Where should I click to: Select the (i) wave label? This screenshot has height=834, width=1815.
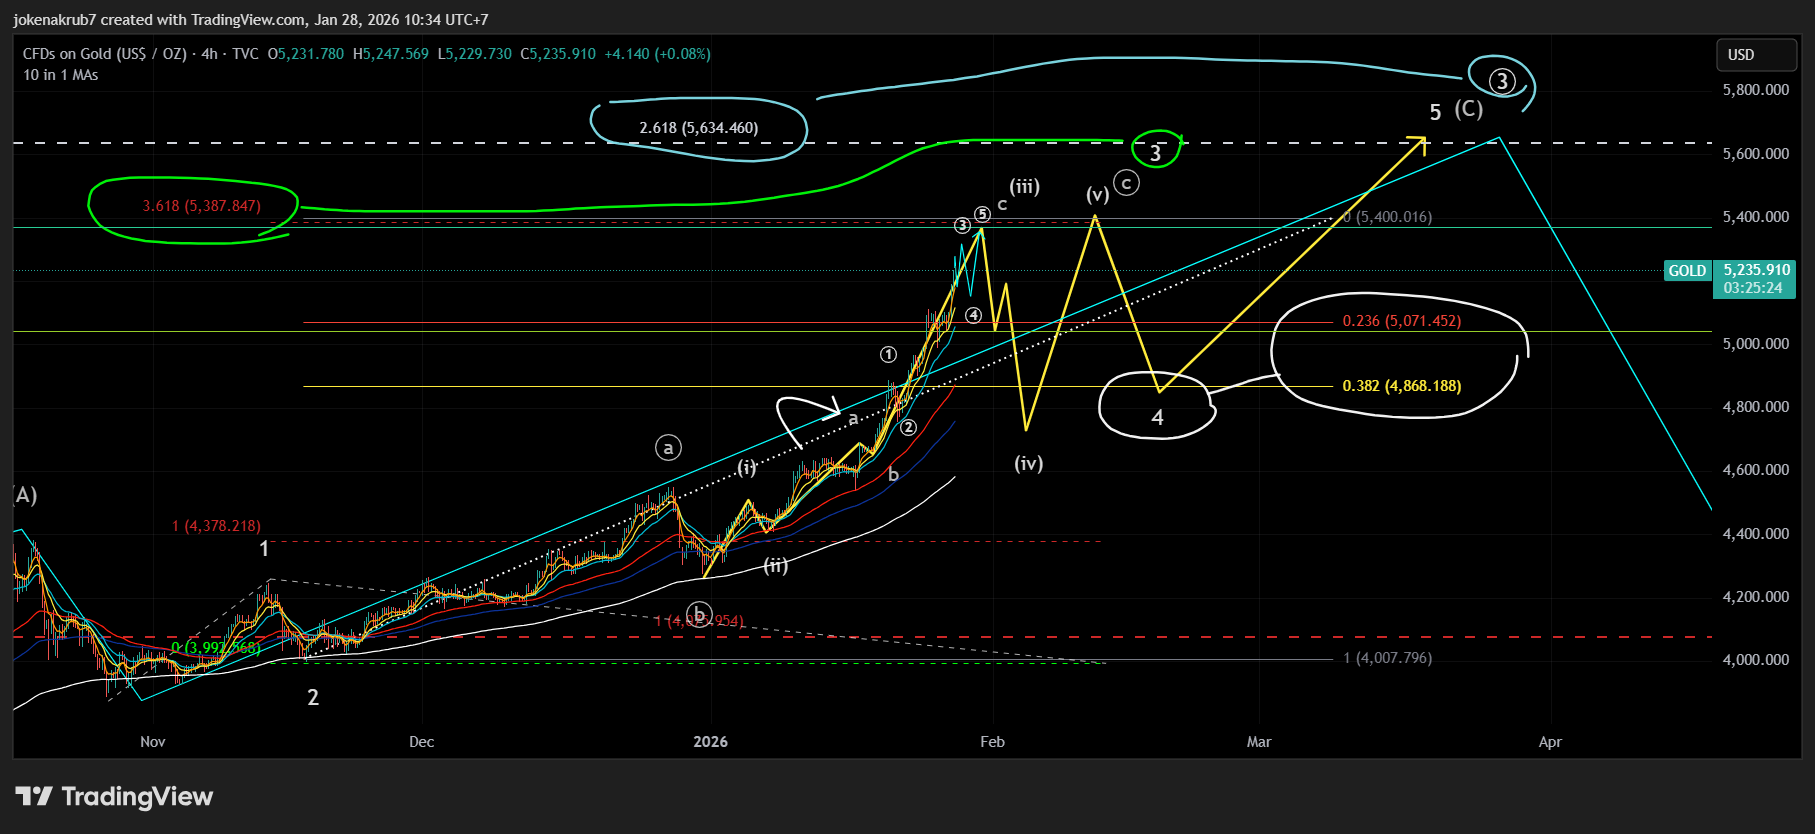click(x=747, y=468)
